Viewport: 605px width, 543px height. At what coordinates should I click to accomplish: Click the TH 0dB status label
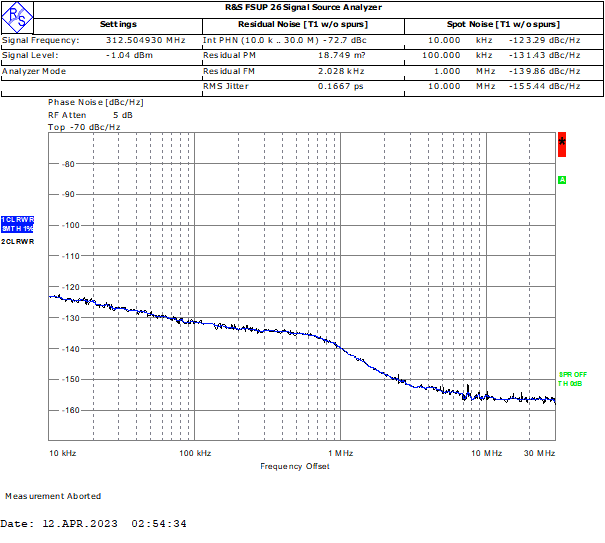point(570,384)
